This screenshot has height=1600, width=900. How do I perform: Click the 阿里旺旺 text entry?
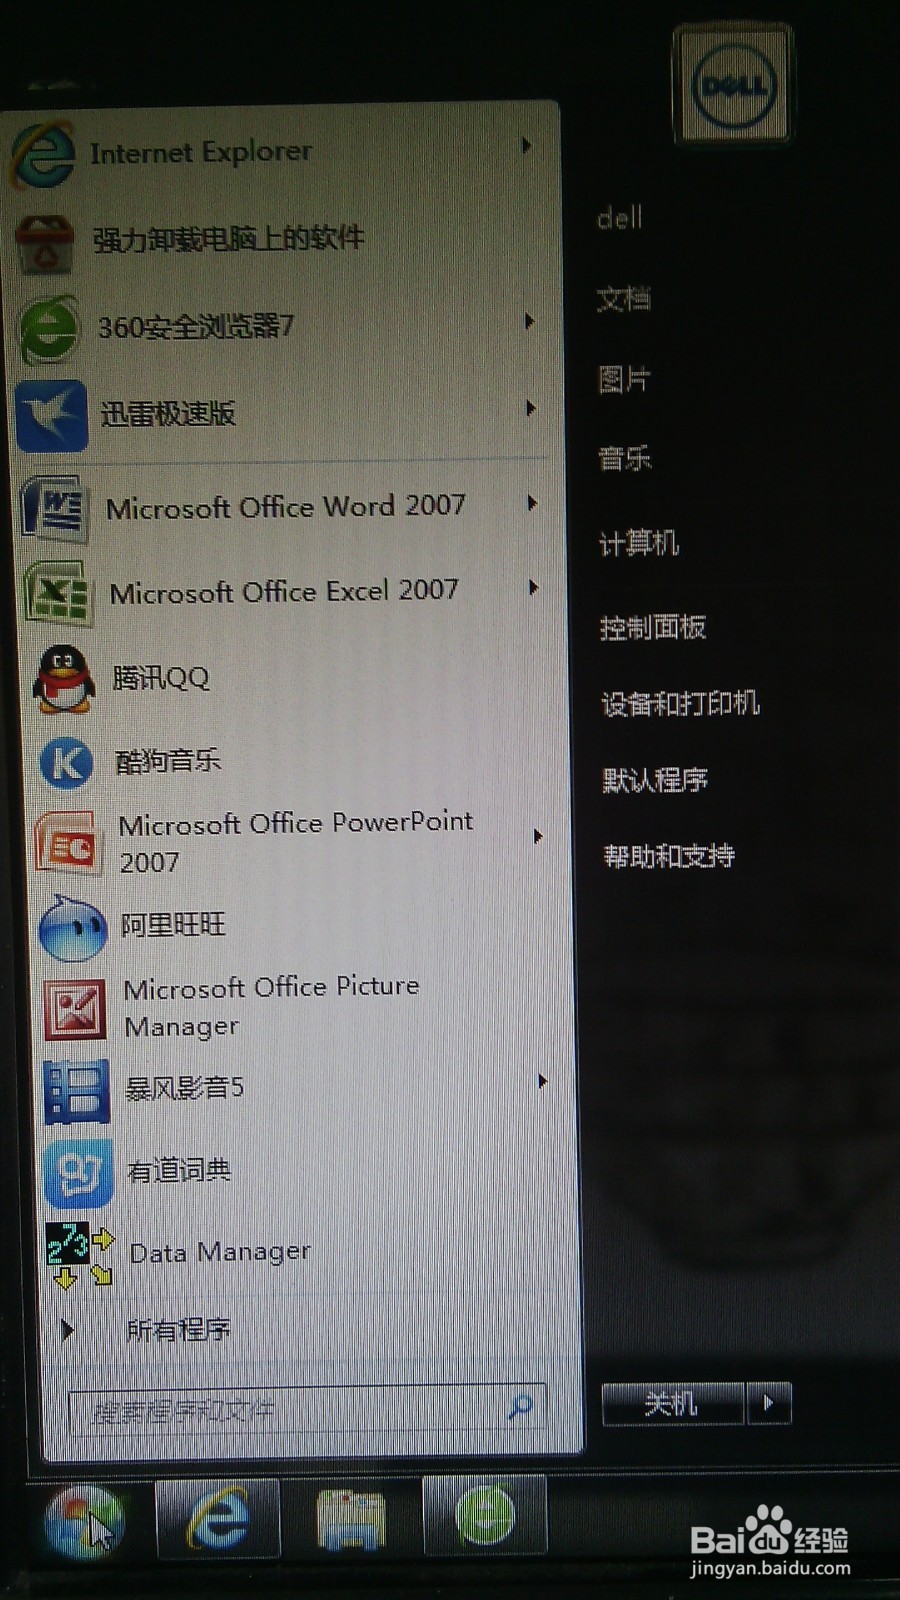pyautogui.click(x=173, y=924)
